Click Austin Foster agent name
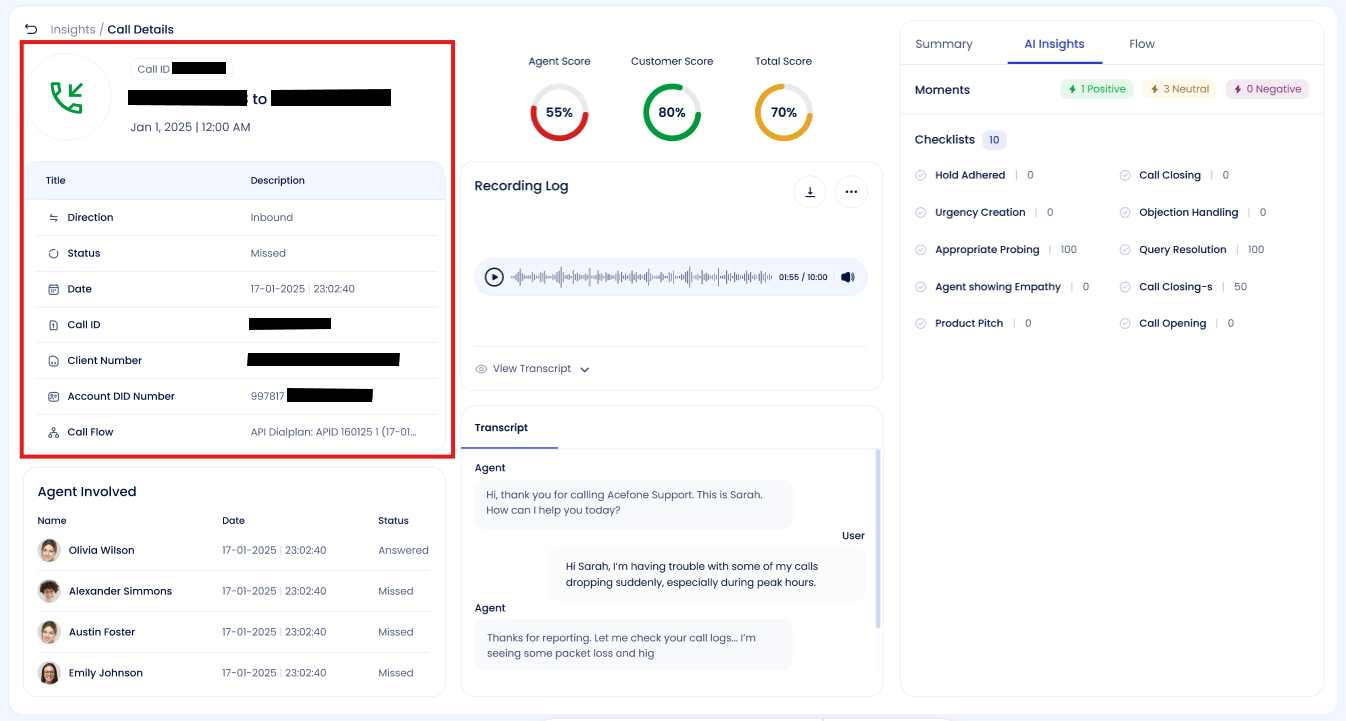Viewport: 1346px width, 721px height. [102, 632]
